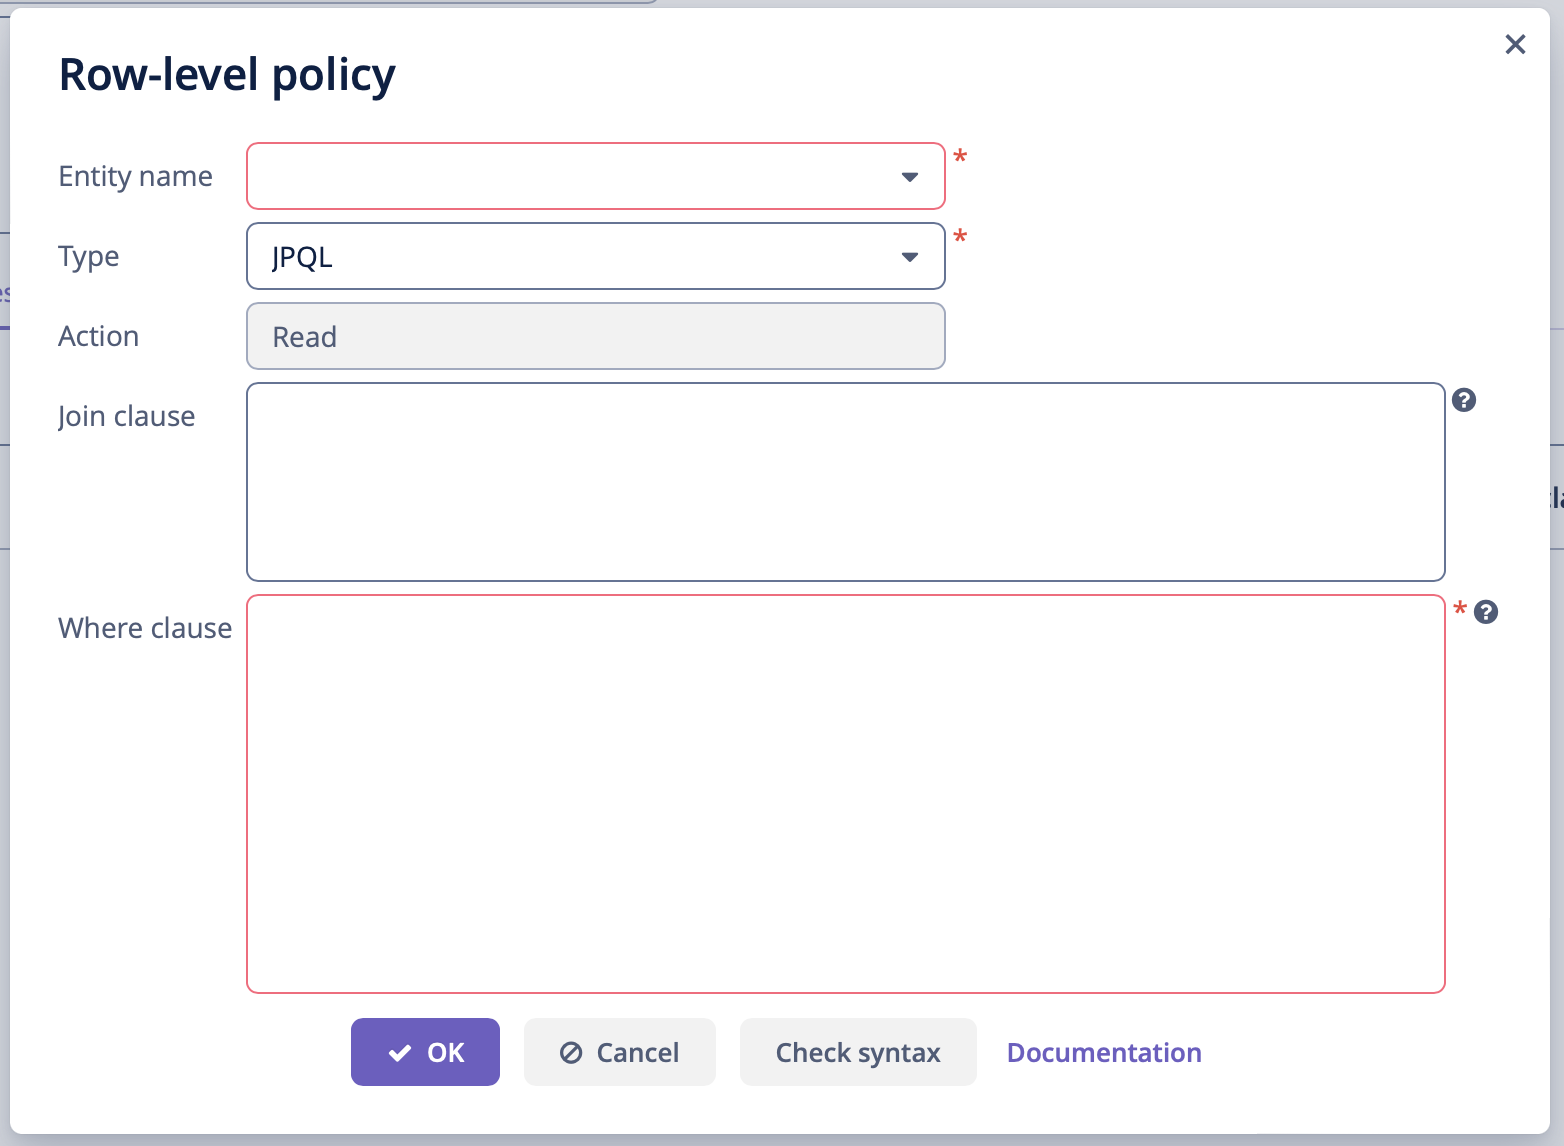The height and width of the screenshot is (1146, 1564).
Task: Show the Join clause help icon tooltip
Action: click(1464, 400)
